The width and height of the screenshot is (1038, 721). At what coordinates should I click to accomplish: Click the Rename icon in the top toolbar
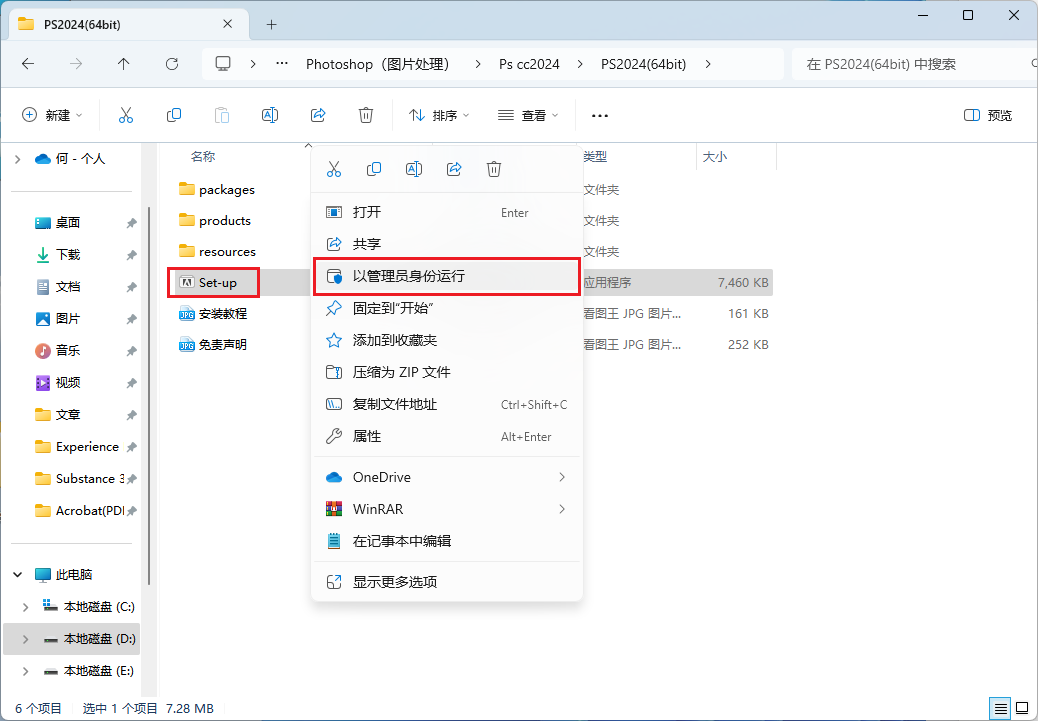(270, 115)
